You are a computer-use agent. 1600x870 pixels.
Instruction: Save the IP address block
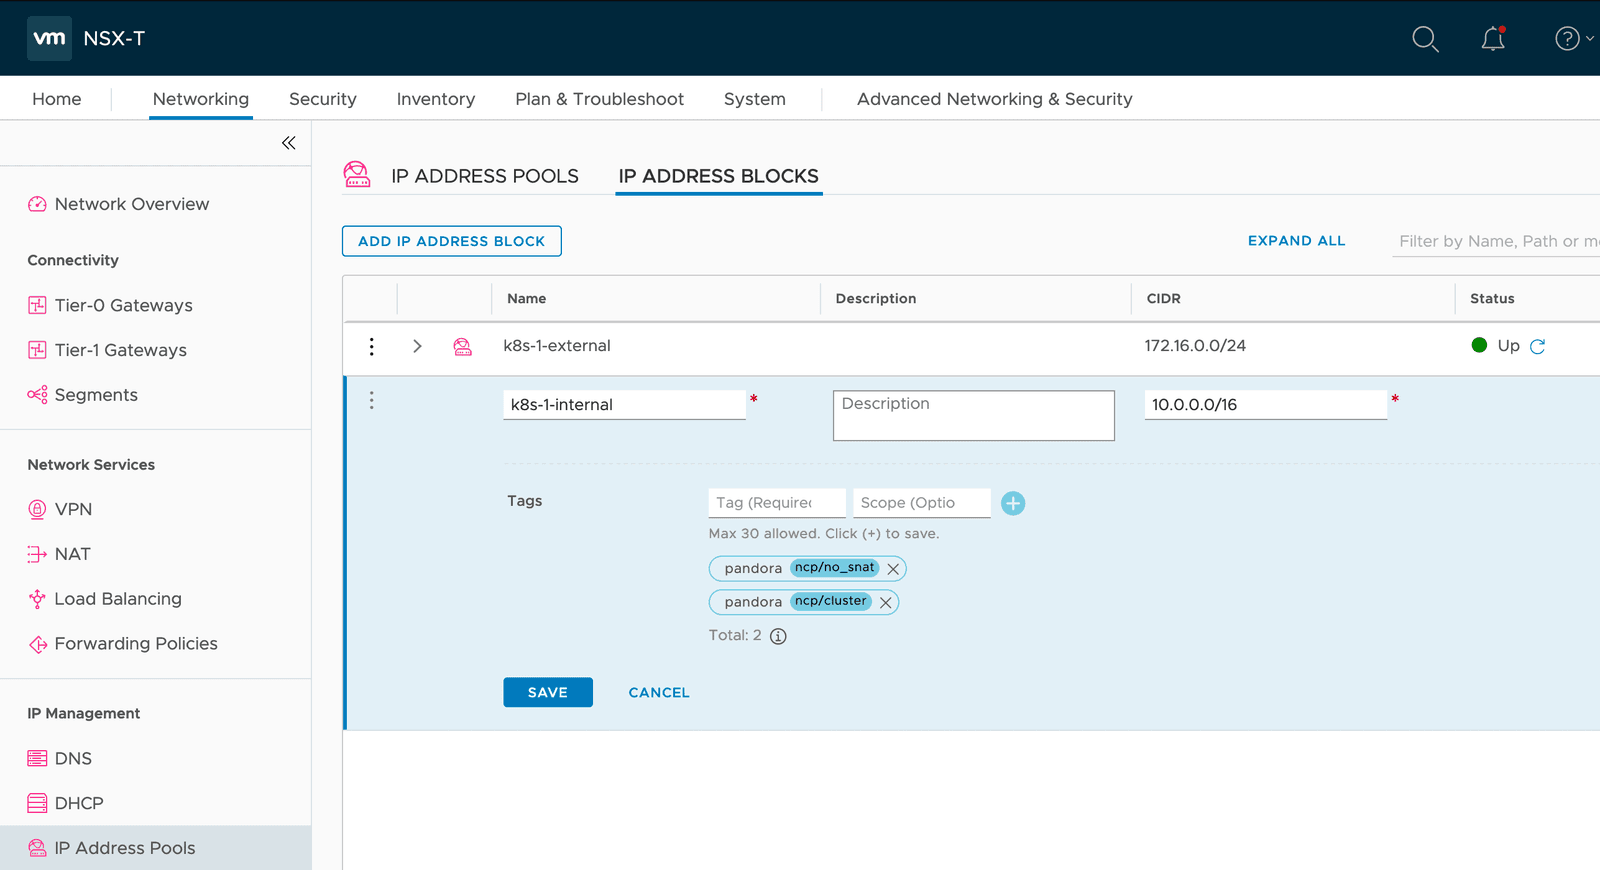[x=547, y=692]
